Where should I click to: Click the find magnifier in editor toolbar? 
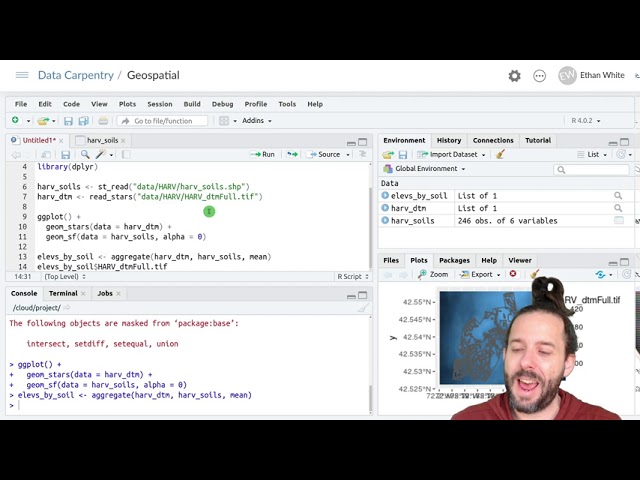pos(84,155)
